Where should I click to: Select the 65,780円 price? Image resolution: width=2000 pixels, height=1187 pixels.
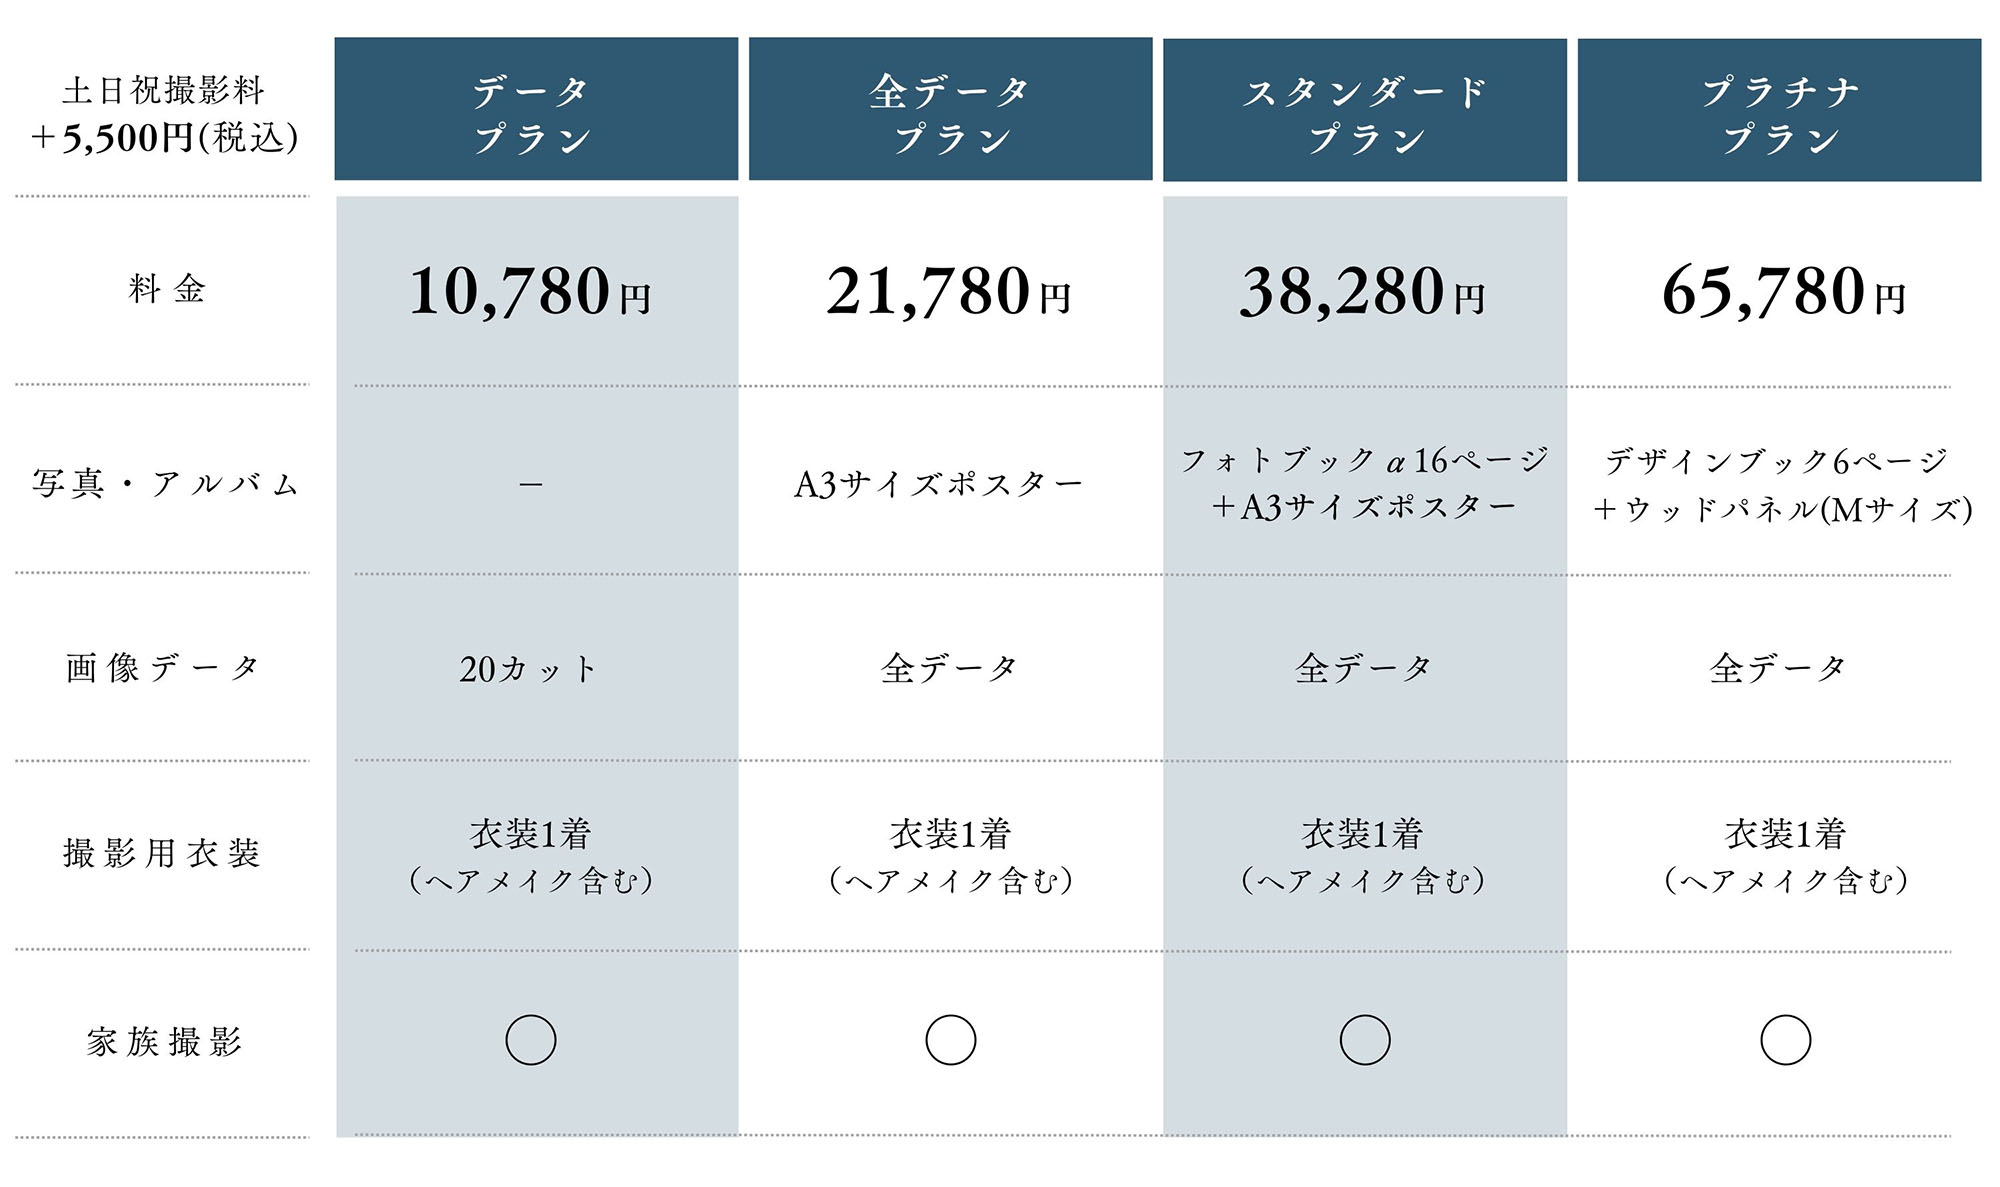[x=1783, y=292]
